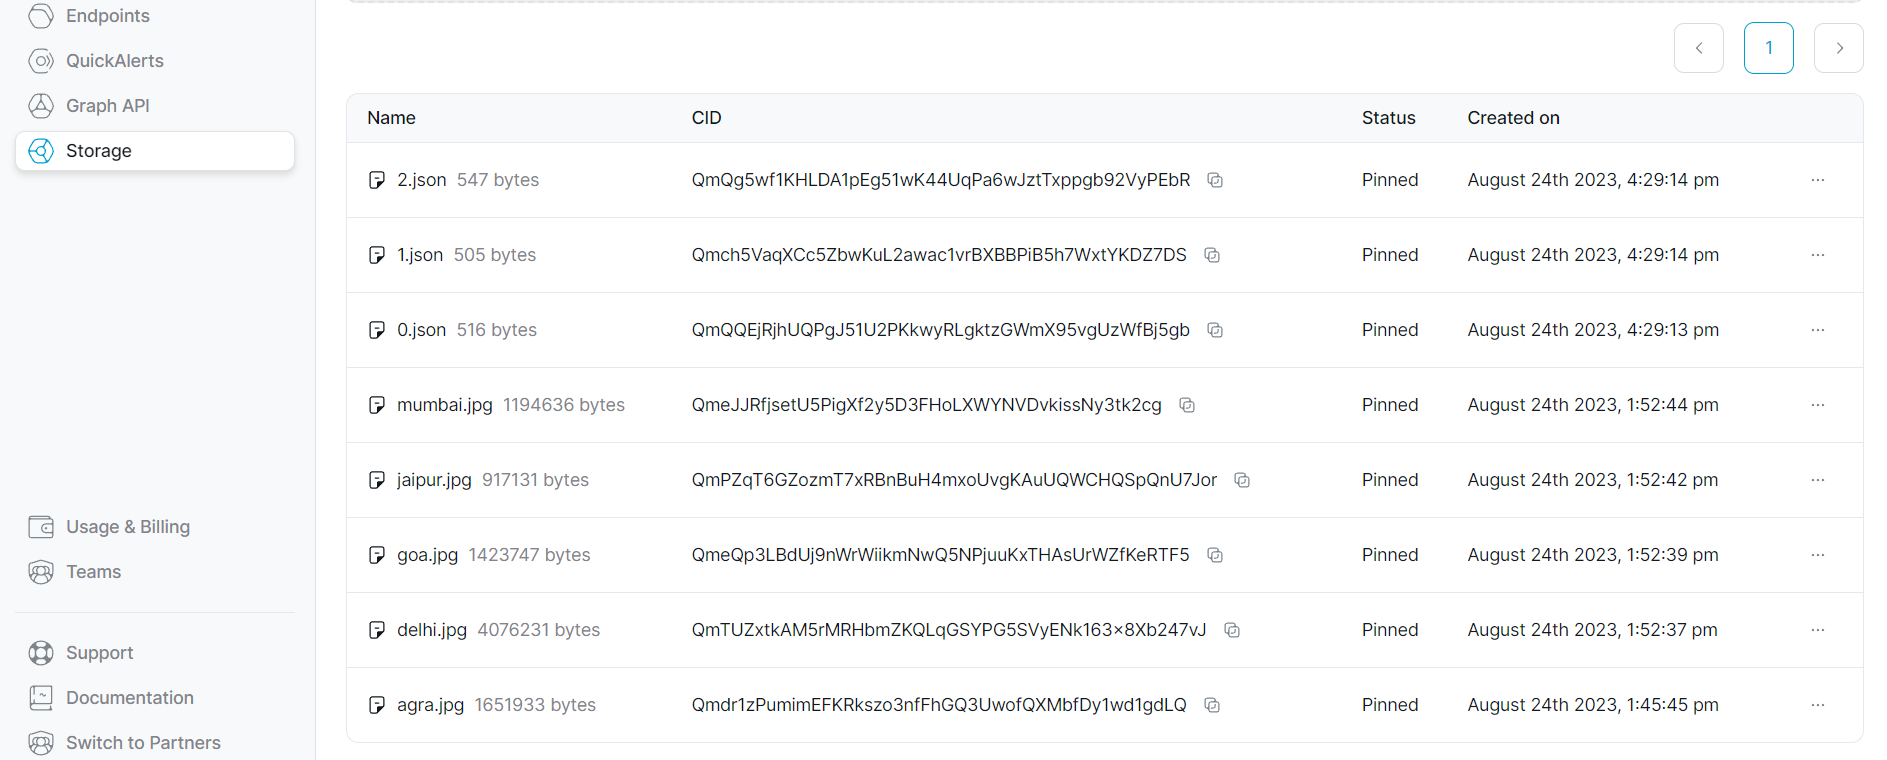This screenshot has width=1887, height=760.
Task: Click the file icon beside goa.jpg
Action: tap(377, 555)
